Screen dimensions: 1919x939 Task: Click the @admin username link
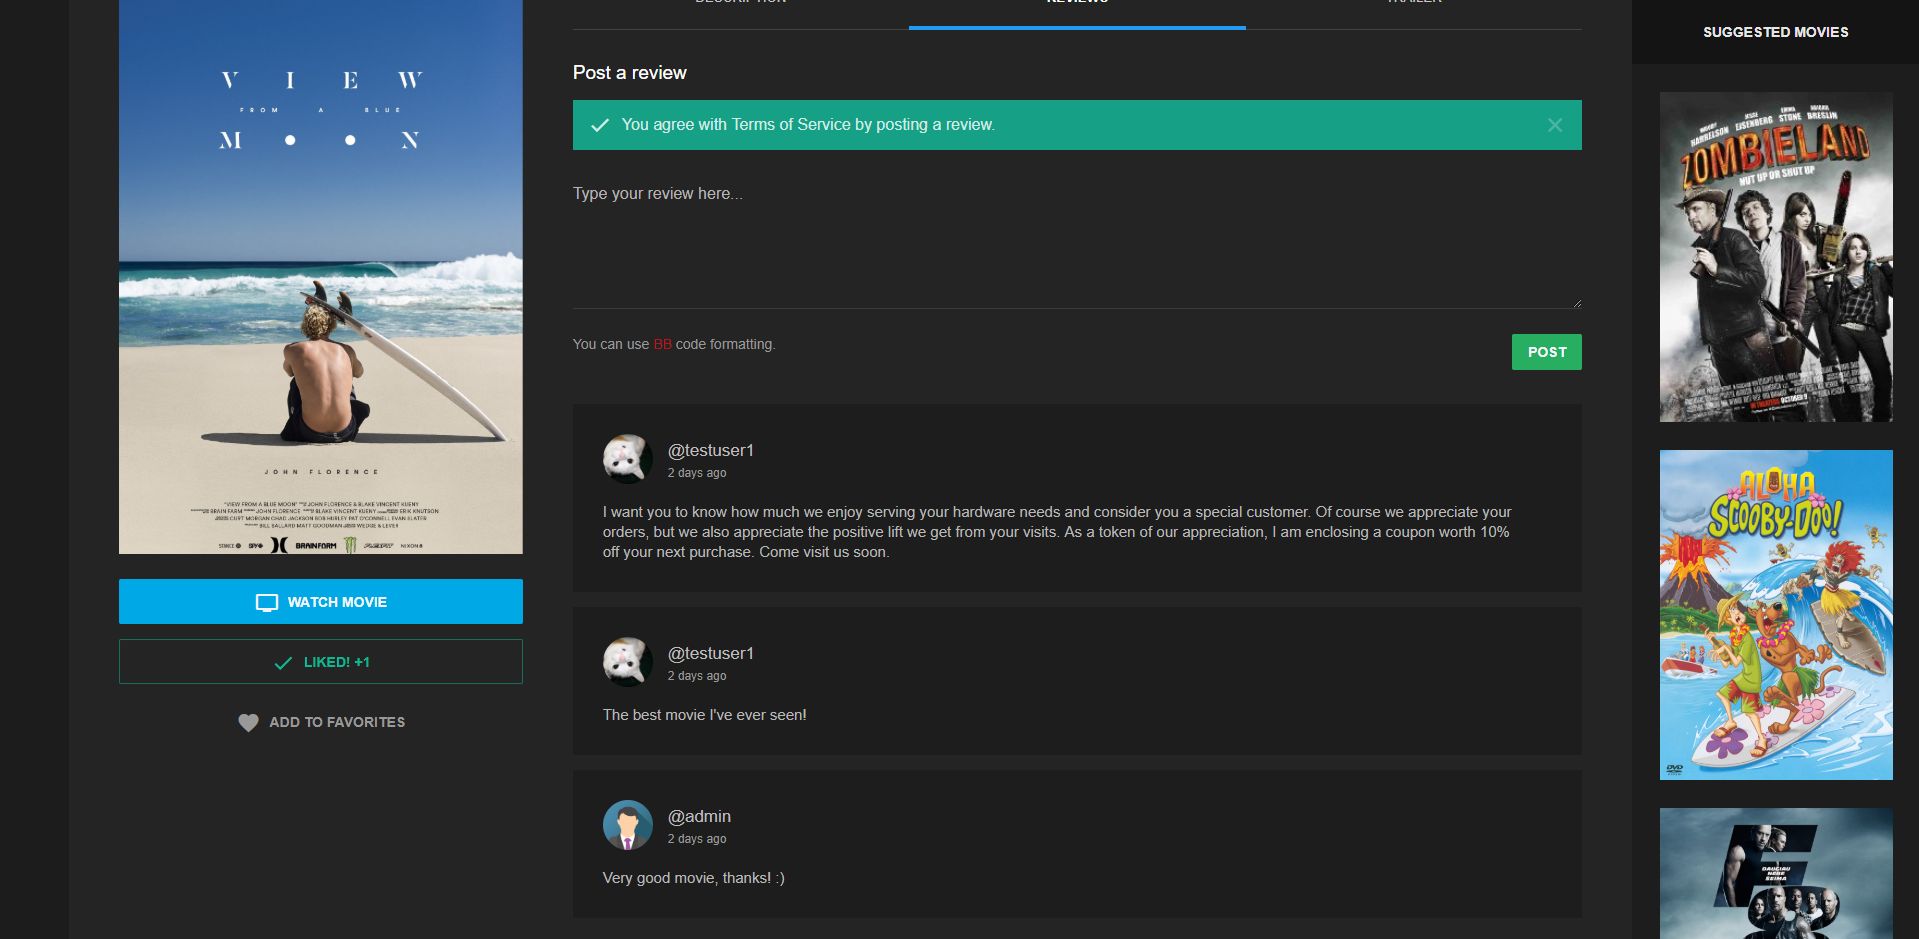coord(699,816)
